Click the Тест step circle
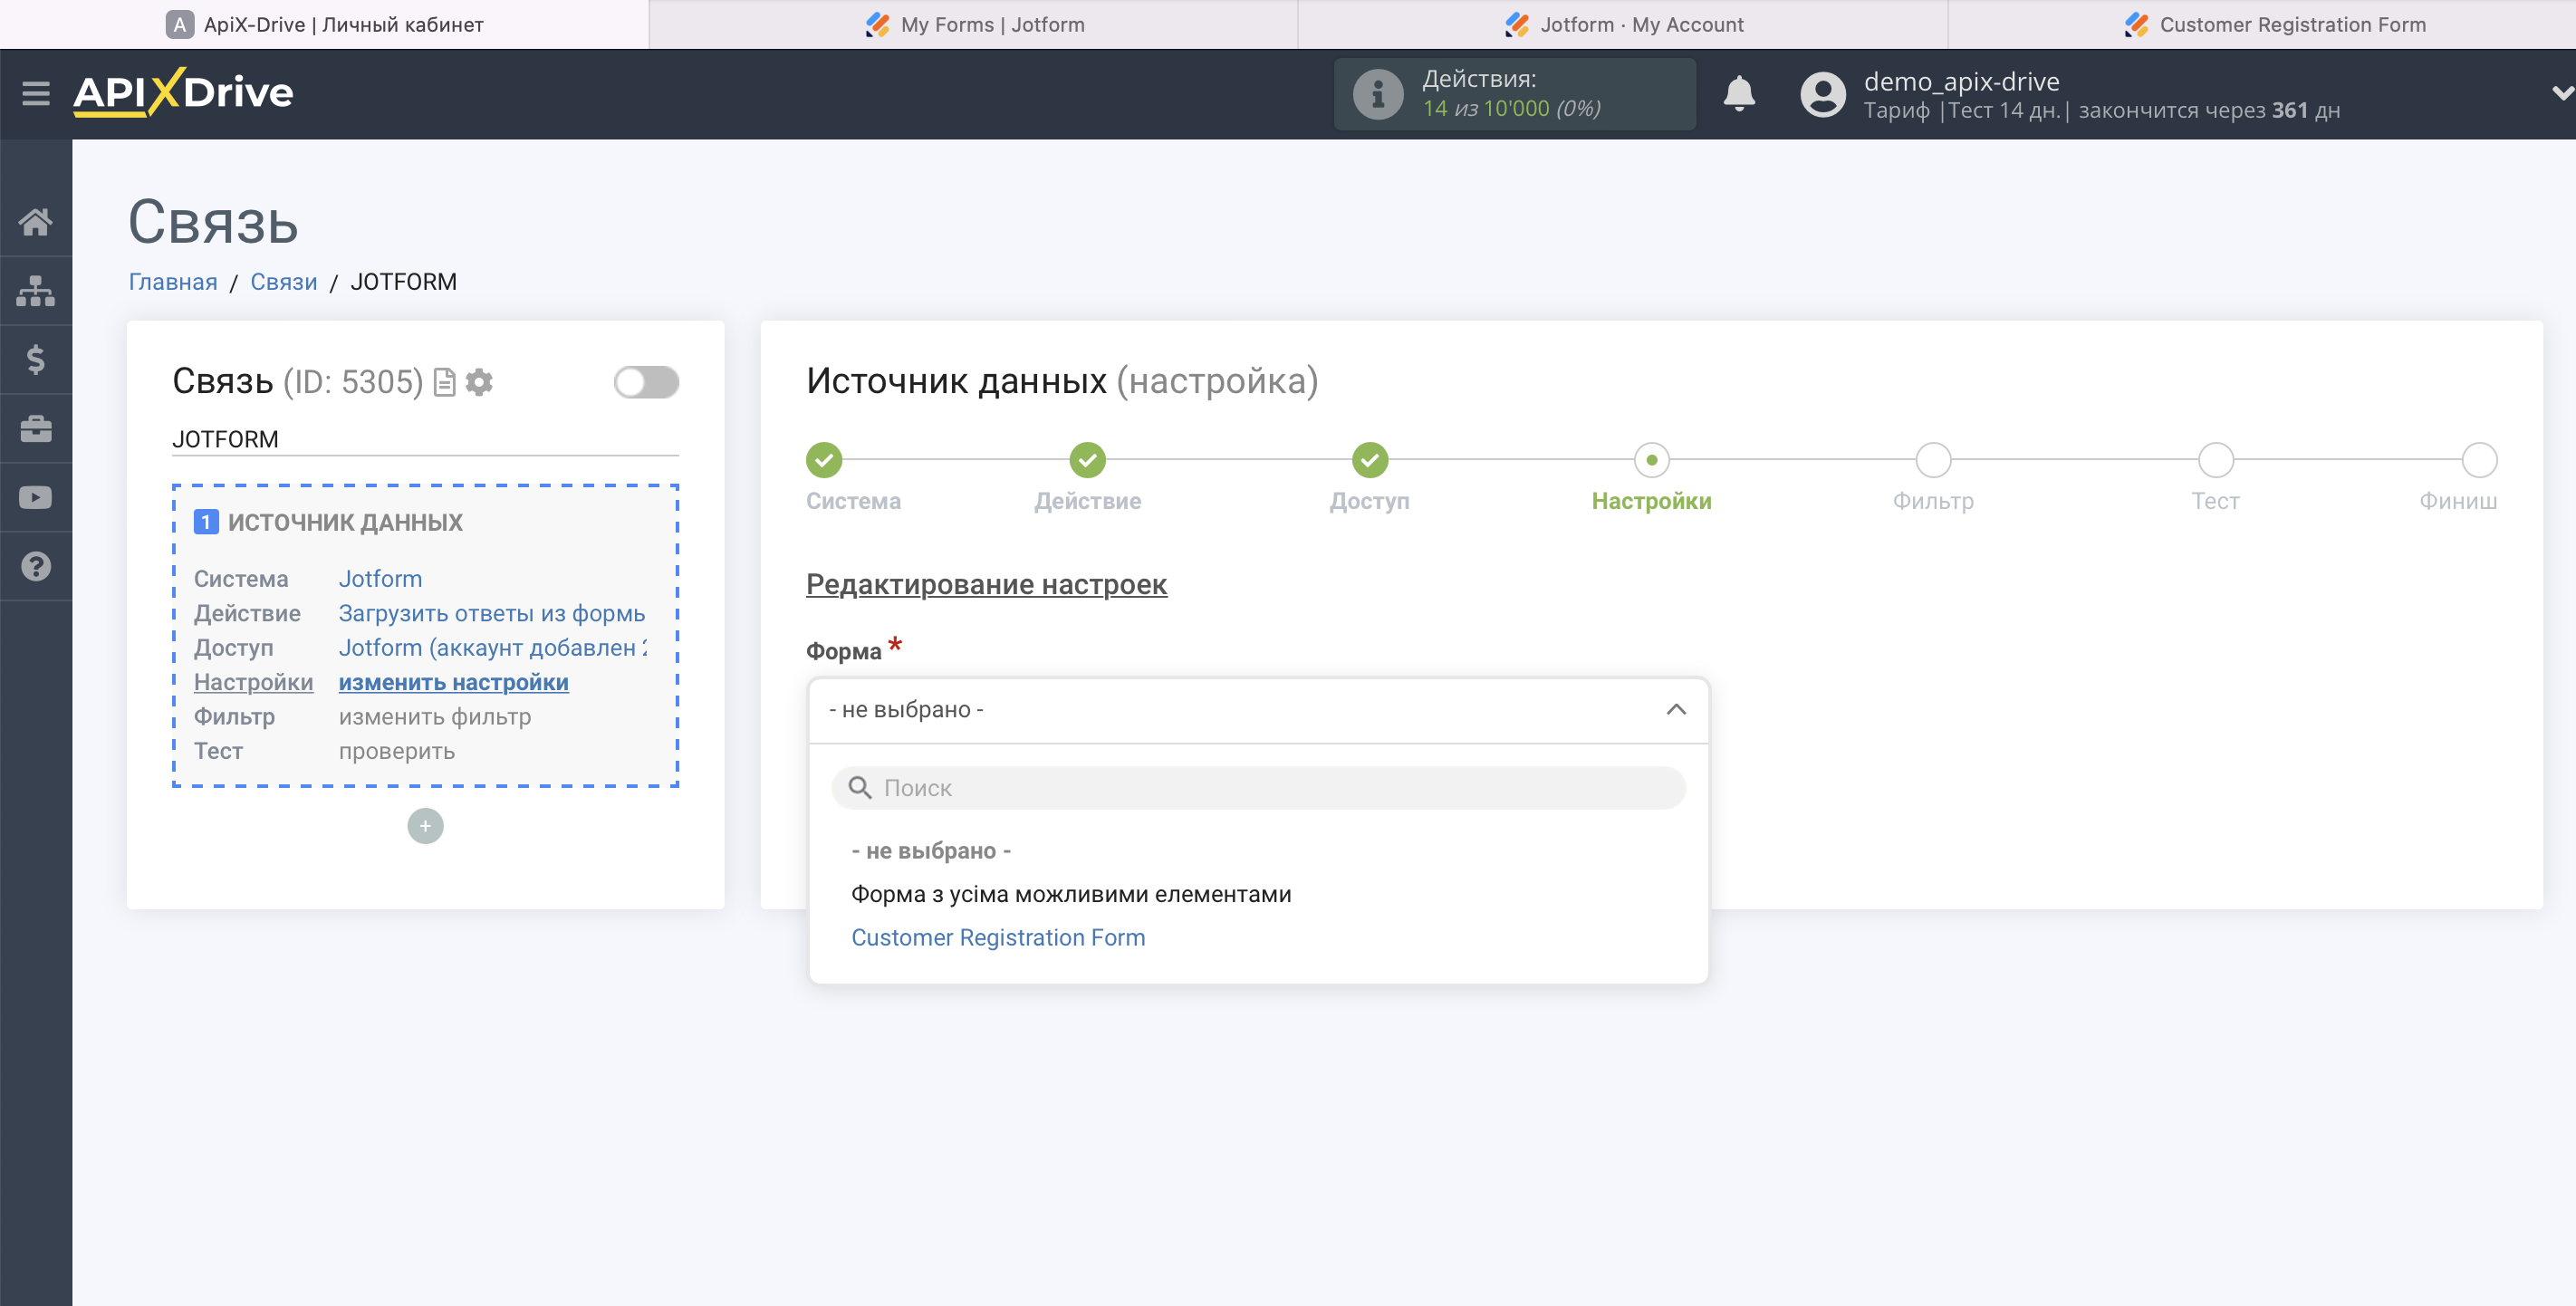This screenshot has height=1306, width=2576. pos(2216,460)
